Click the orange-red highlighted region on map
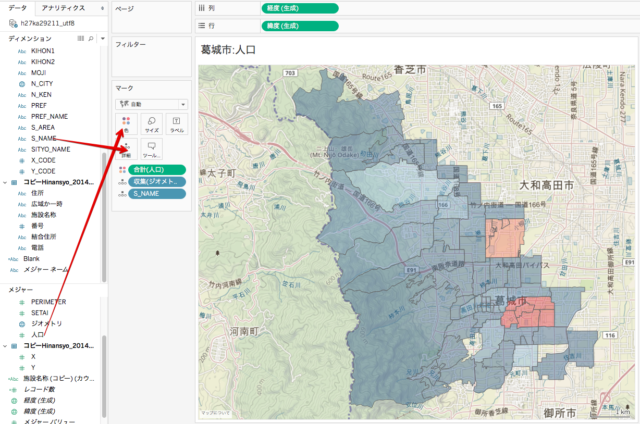The image size is (640, 424). (526, 312)
